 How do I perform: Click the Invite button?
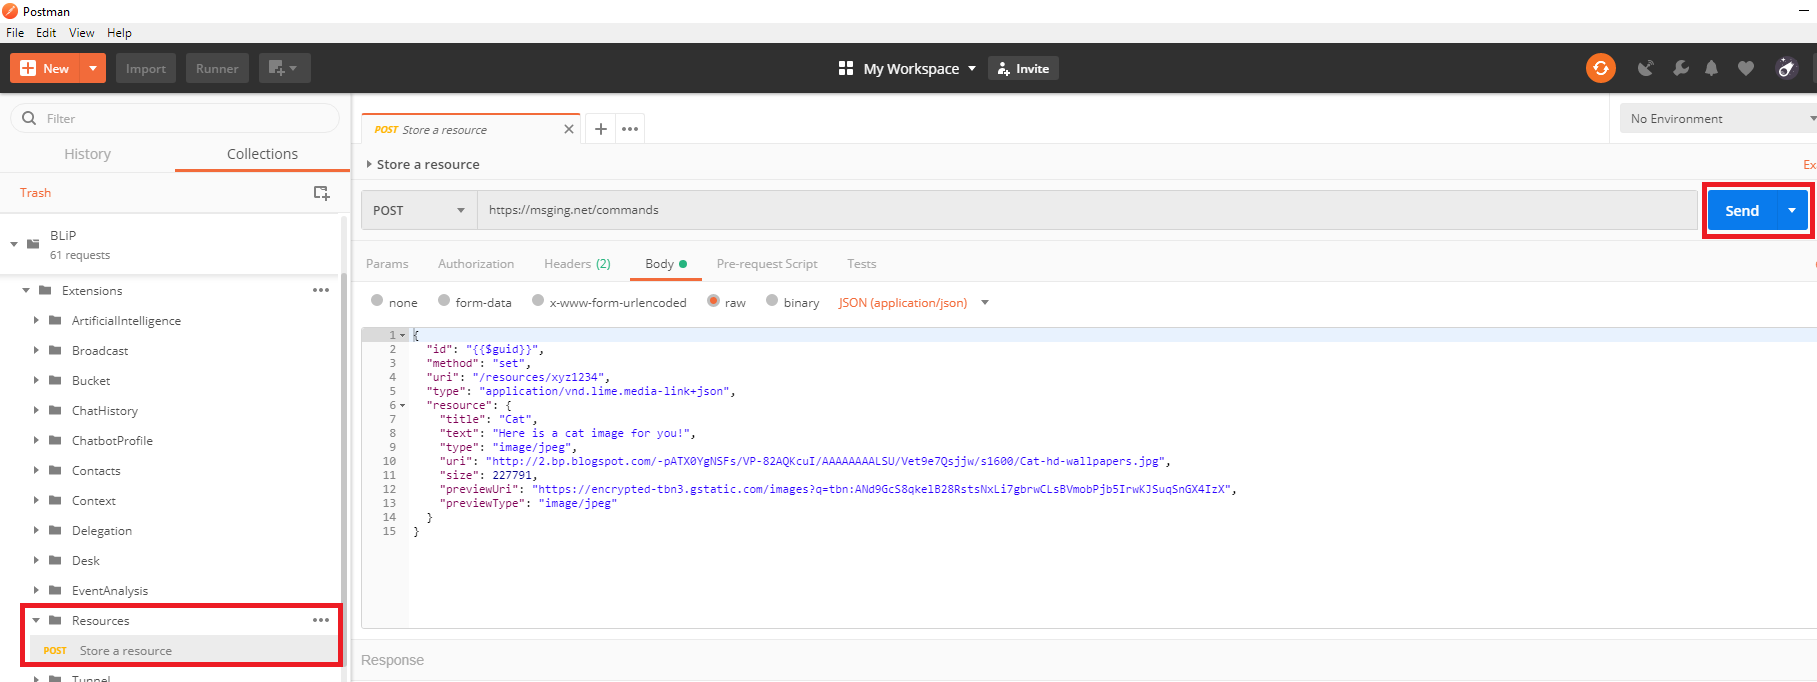(x=1024, y=68)
